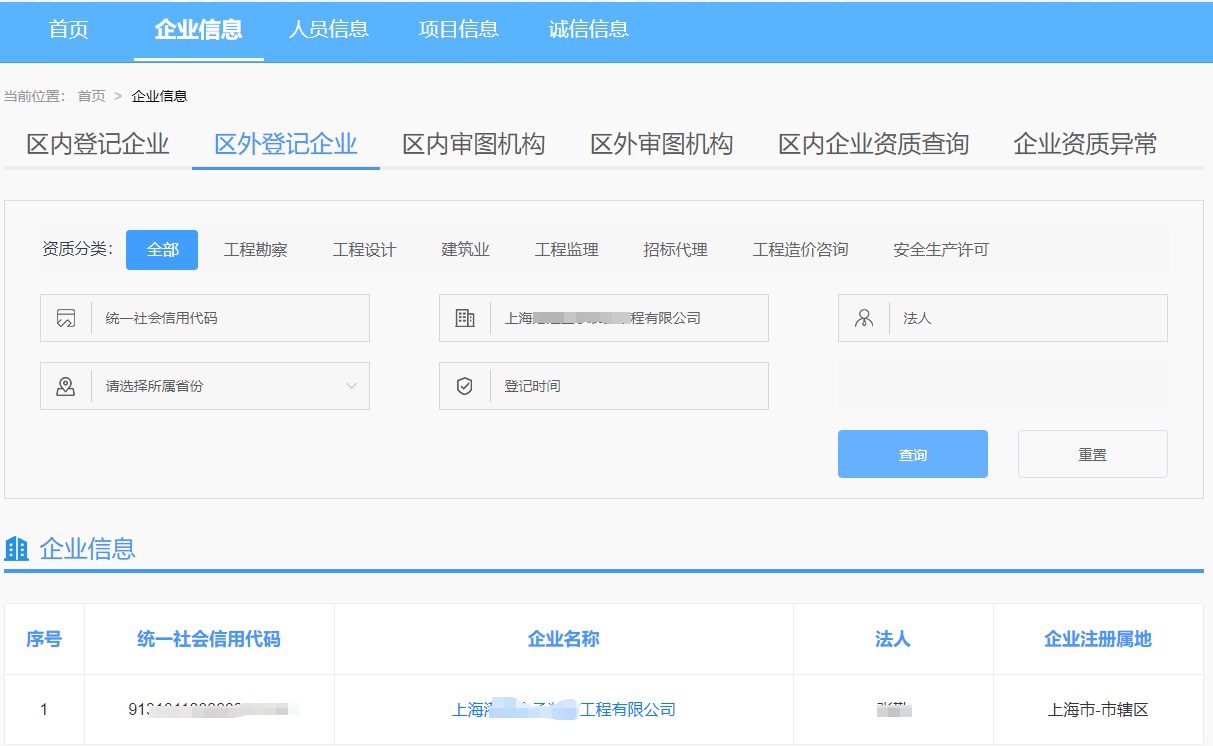The height and width of the screenshot is (746, 1213).
Task: Filter by 安全生产许可 qualification
Action: pos(940,250)
